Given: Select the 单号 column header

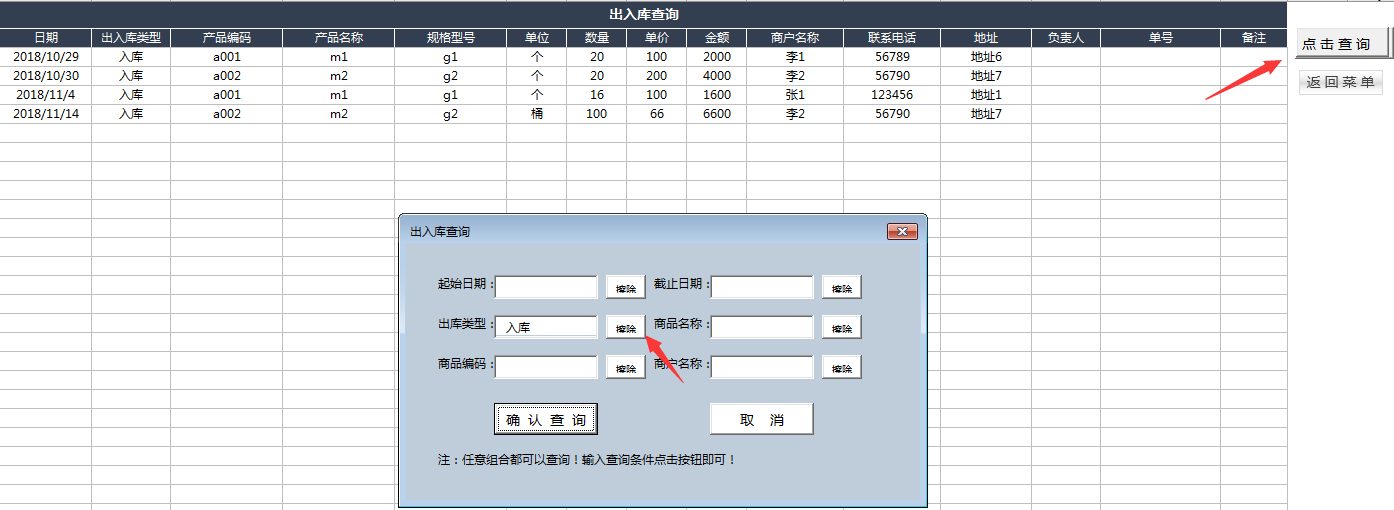Looking at the screenshot, I should [x=1161, y=38].
